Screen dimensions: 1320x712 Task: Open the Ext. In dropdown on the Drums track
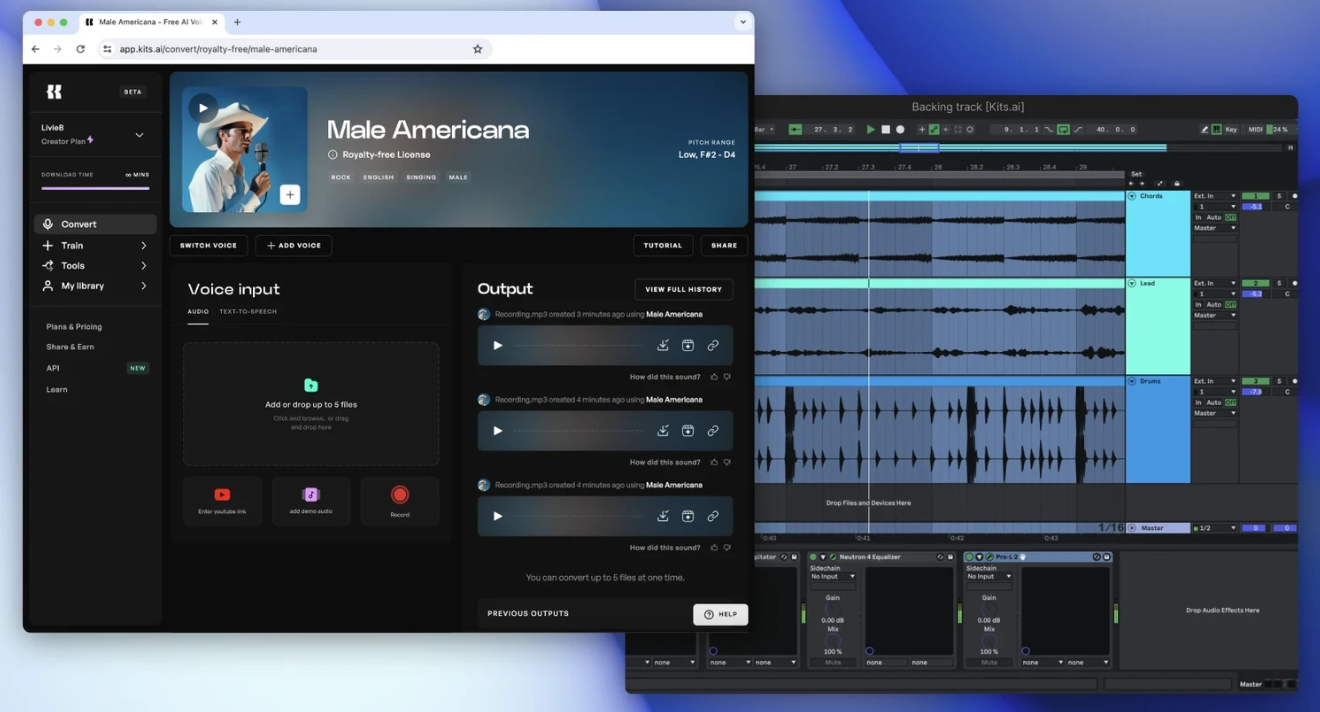1214,380
